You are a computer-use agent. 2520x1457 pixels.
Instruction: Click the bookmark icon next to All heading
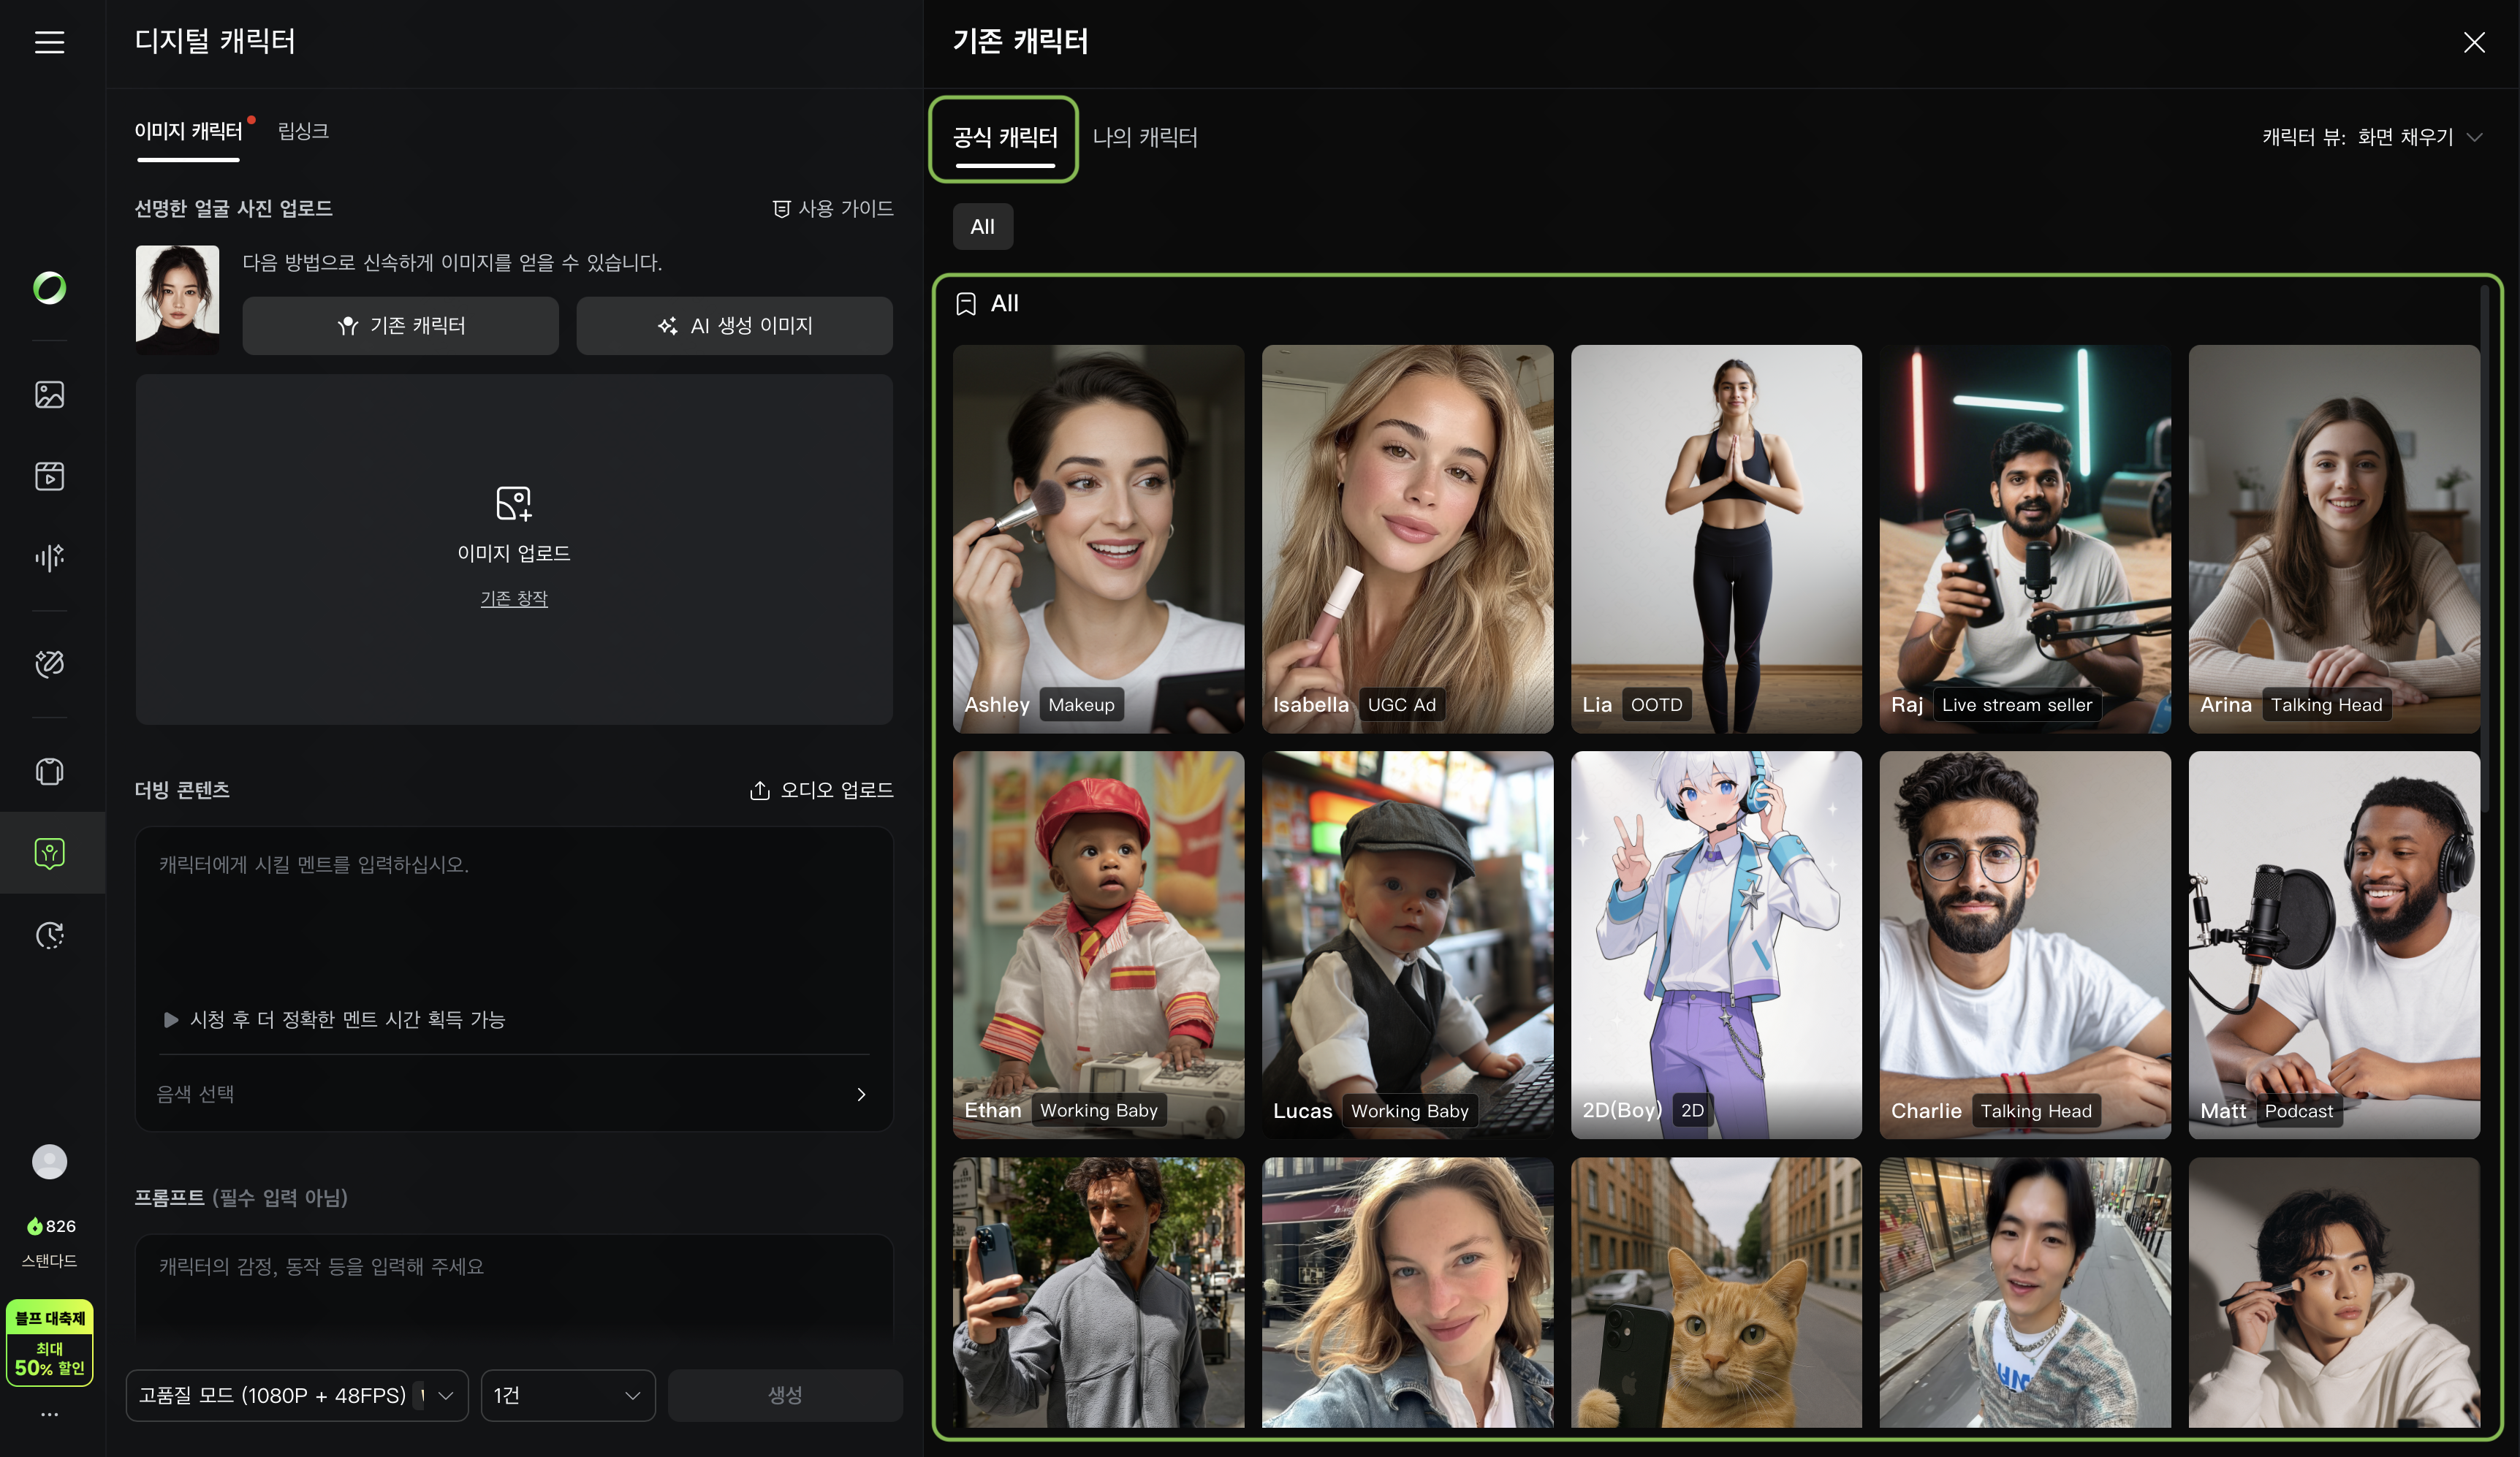966,304
